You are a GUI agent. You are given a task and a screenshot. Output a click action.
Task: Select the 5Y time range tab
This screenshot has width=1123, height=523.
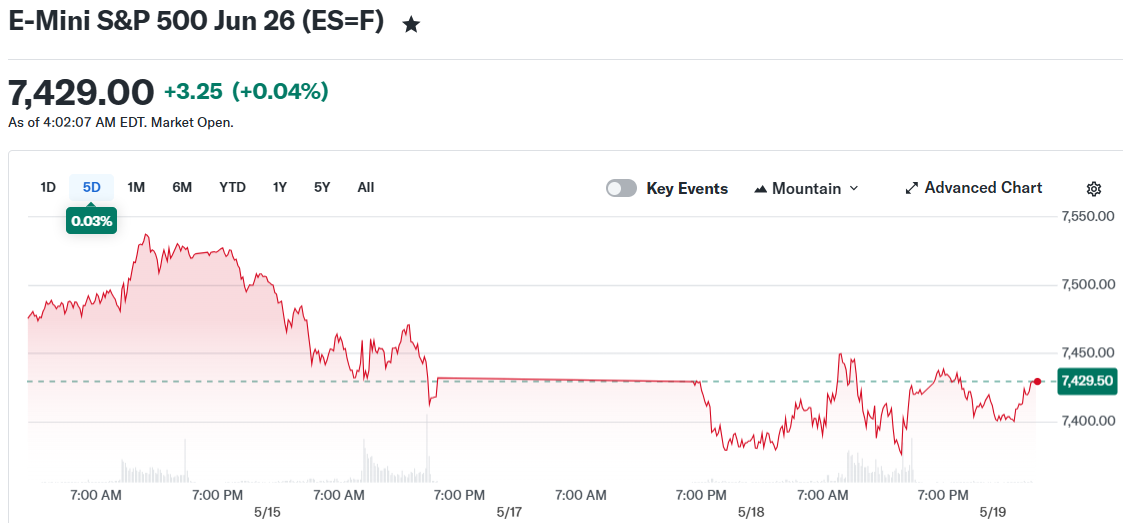(322, 188)
